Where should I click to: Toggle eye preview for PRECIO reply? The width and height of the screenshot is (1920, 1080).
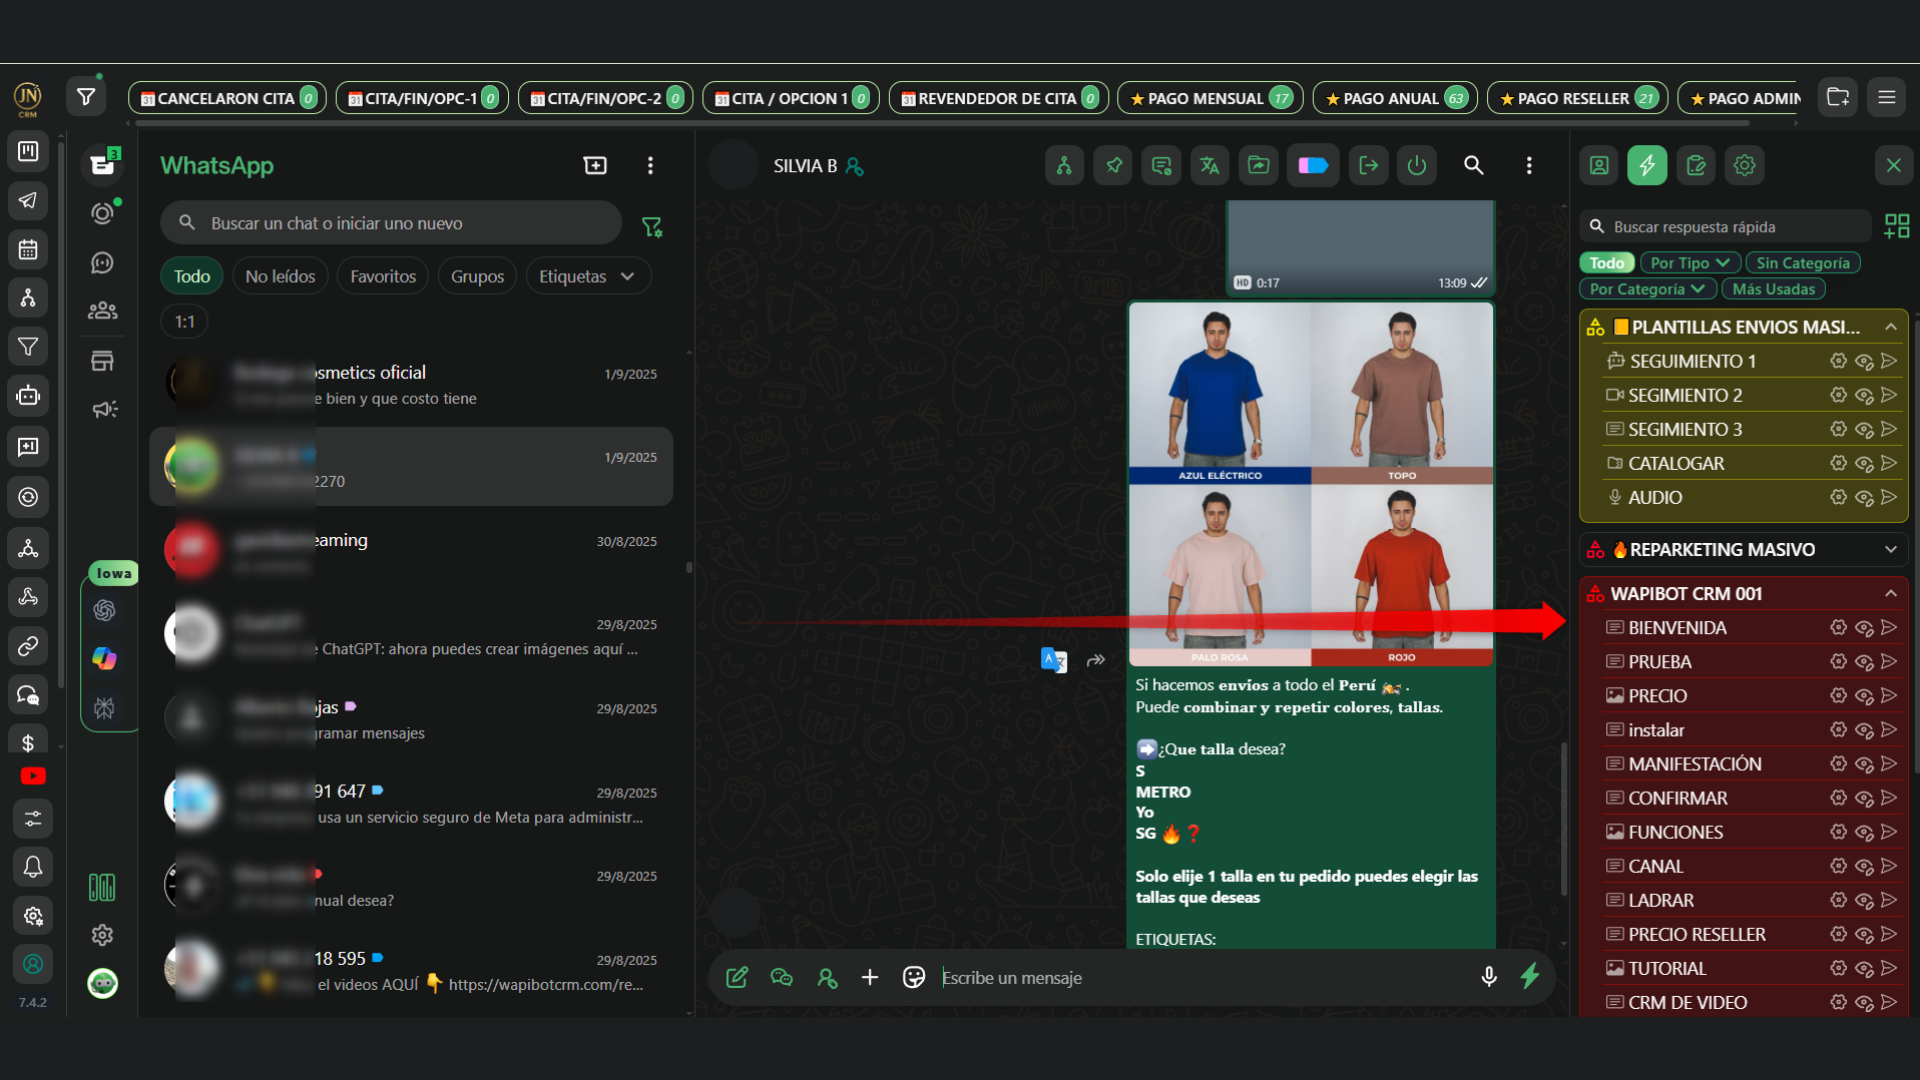[x=1864, y=696]
